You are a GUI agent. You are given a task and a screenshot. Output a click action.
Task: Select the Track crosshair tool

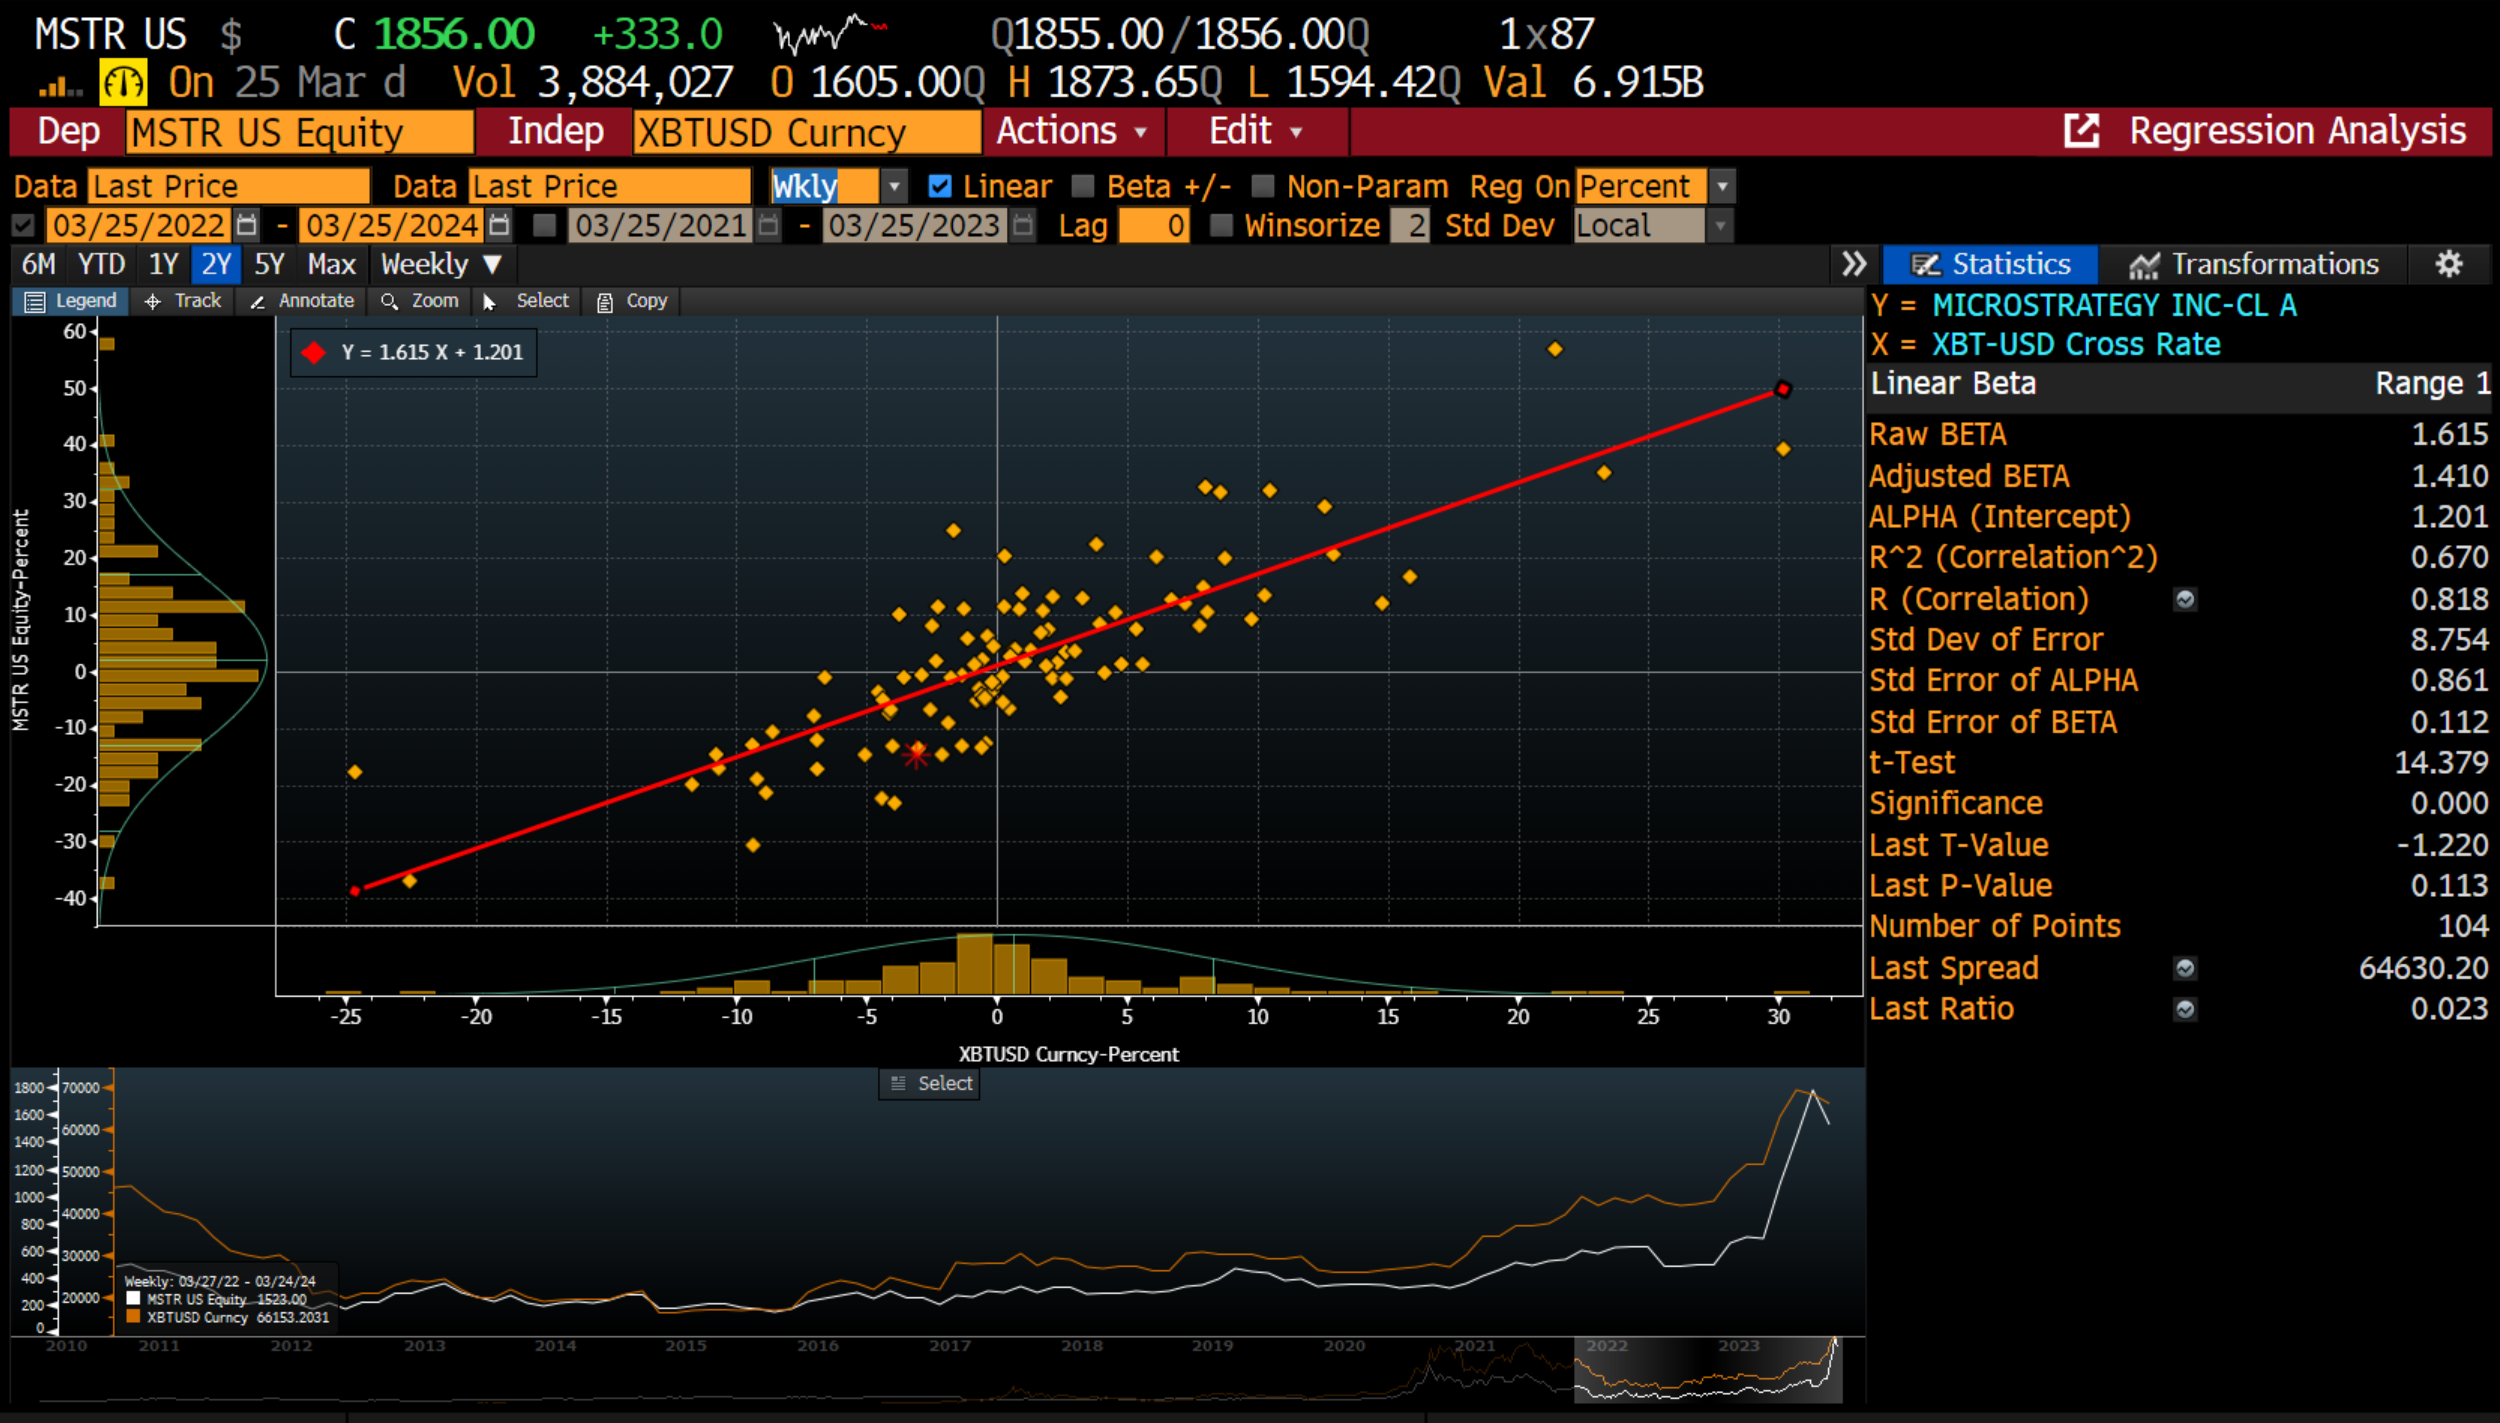click(x=182, y=300)
